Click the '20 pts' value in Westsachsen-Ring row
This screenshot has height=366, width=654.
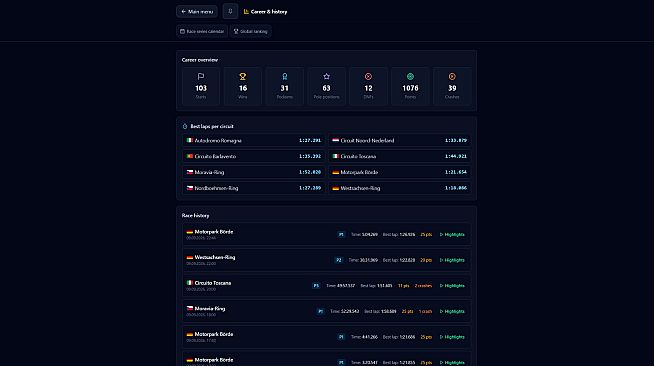pyautogui.click(x=426, y=260)
